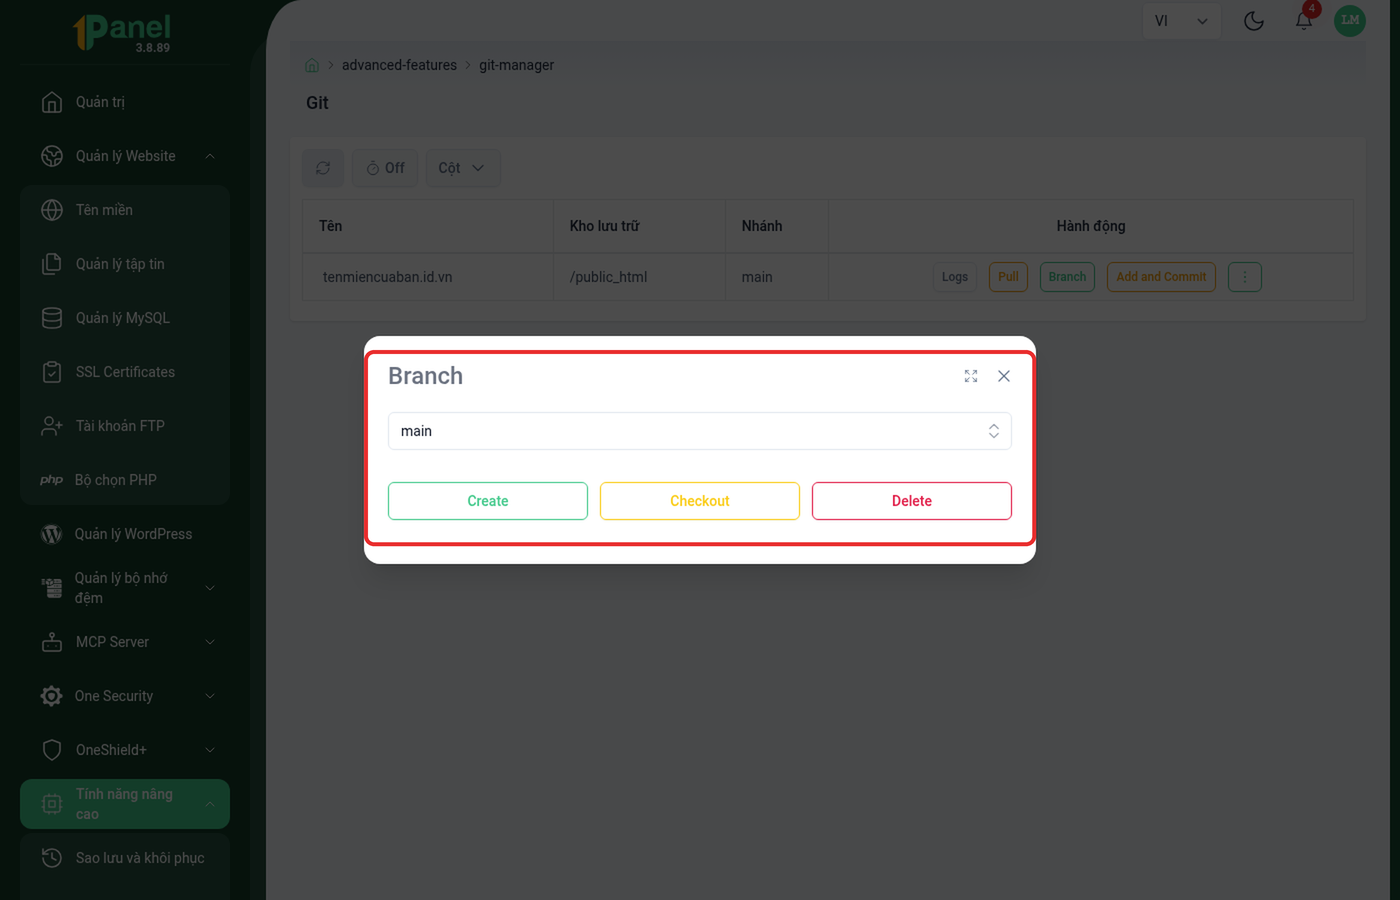The height and width of the screenshot is (900, 1400).
Task: Collapse the Quản lý Website section
Action: 125,156
